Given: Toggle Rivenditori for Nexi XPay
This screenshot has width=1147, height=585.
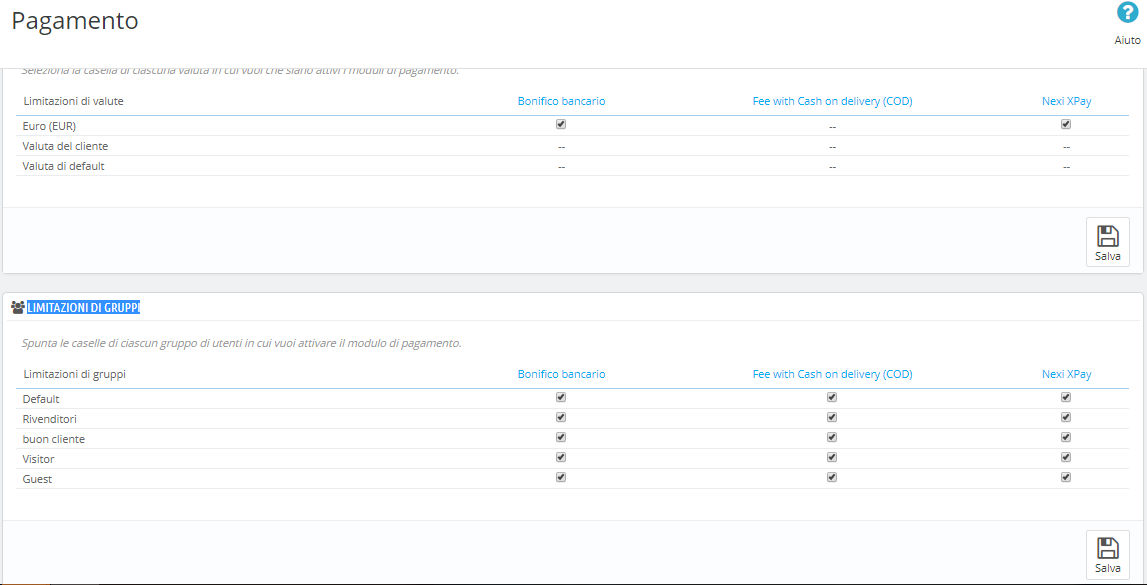Looking at the screenshot, I should click(x=1066, y=417).
